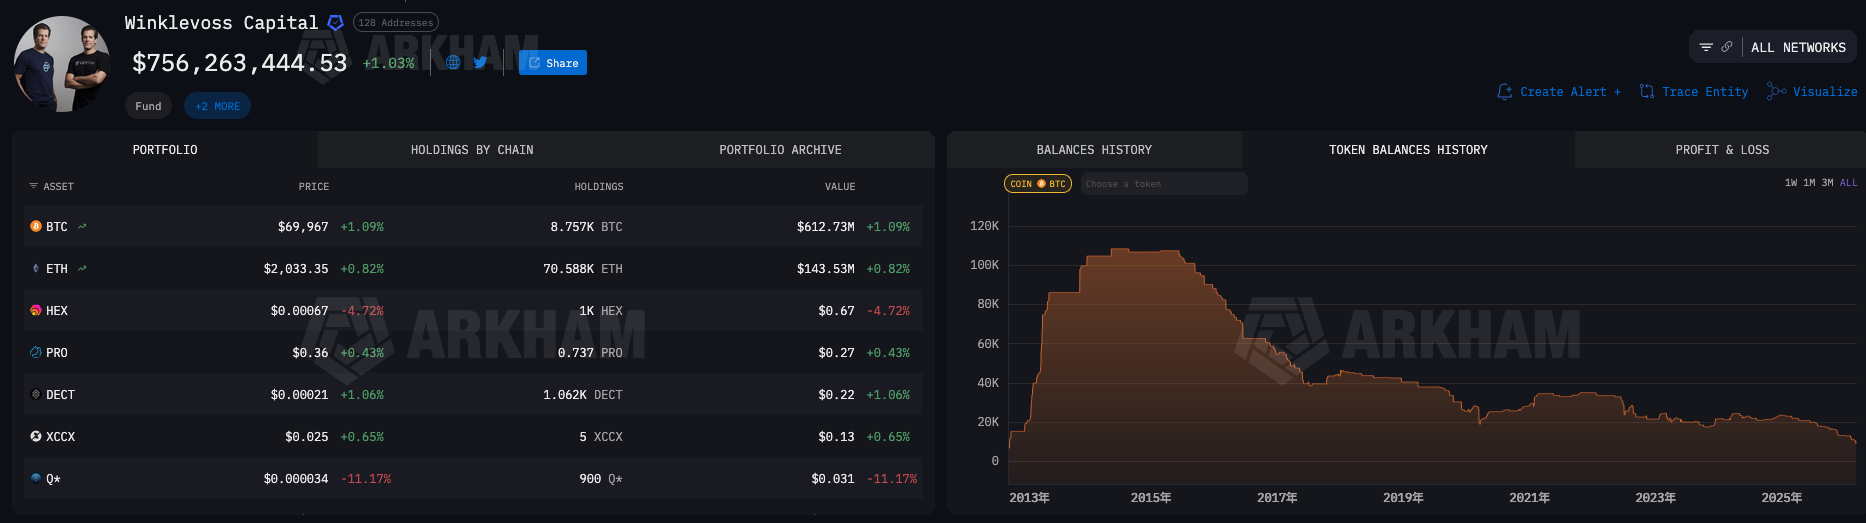Click the trend chart icon next to ETH
This screenshot has width=1866, height=523.
tap(82, 269)
